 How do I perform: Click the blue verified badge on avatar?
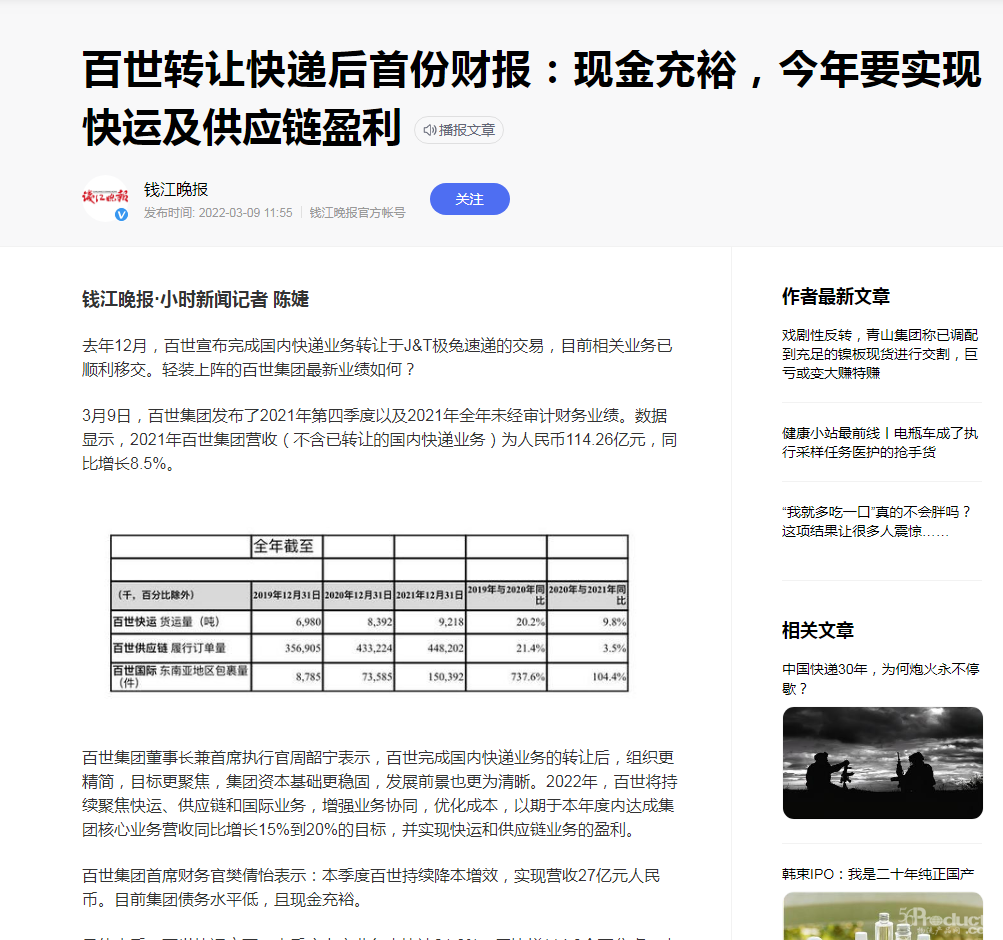tap(121, 215)
